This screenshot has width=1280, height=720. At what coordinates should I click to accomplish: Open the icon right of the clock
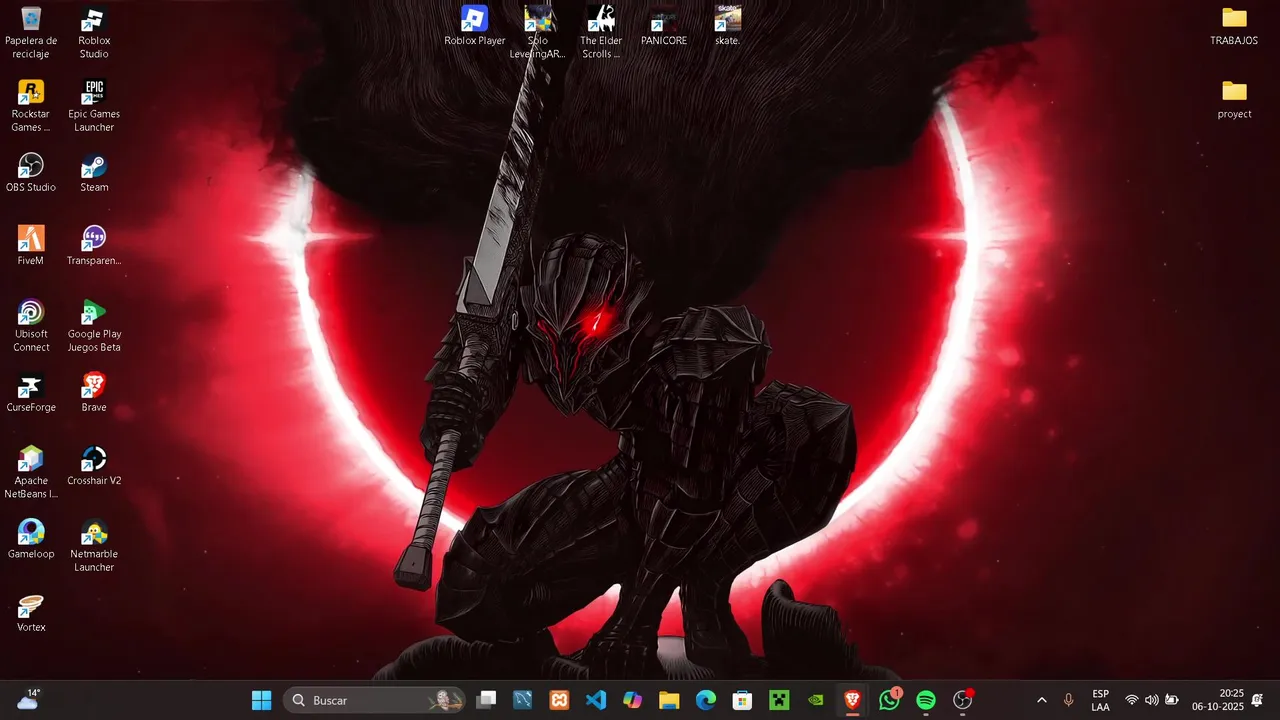1258,700
